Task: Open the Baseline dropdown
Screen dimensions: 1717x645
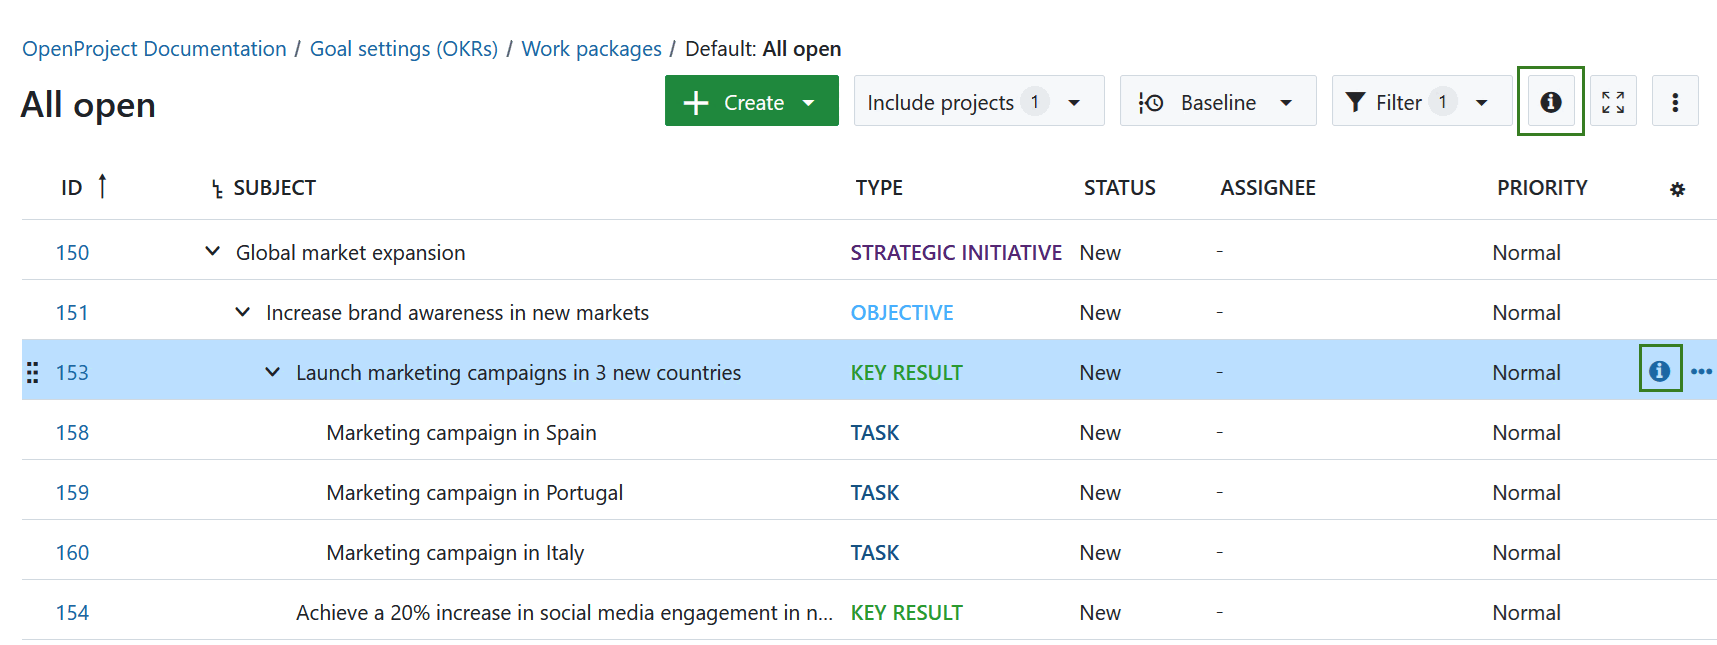Action: (1217, 102)
